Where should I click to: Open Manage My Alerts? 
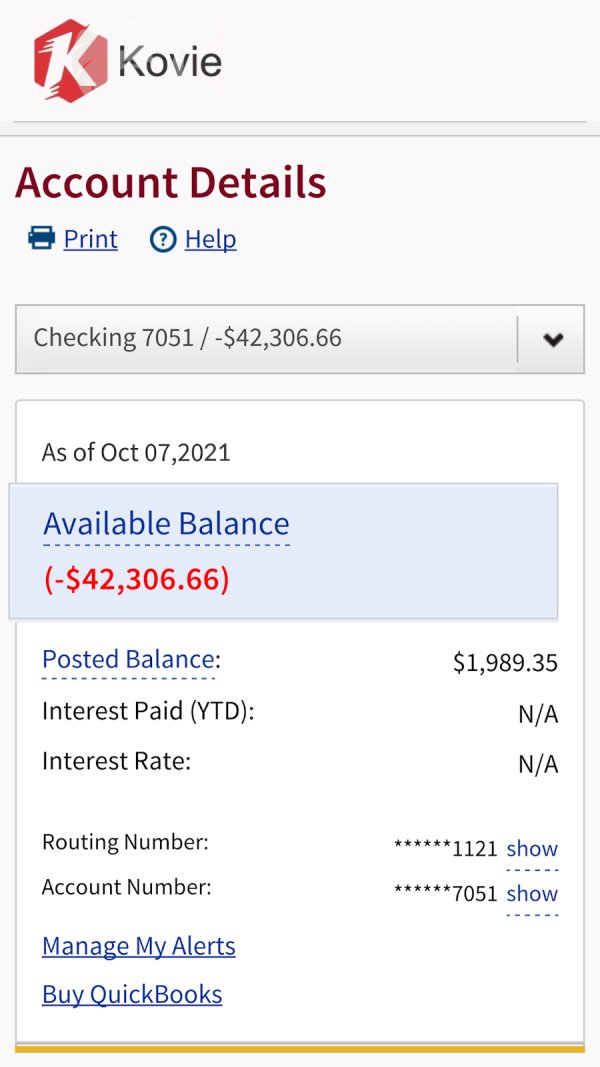[139, 946]
